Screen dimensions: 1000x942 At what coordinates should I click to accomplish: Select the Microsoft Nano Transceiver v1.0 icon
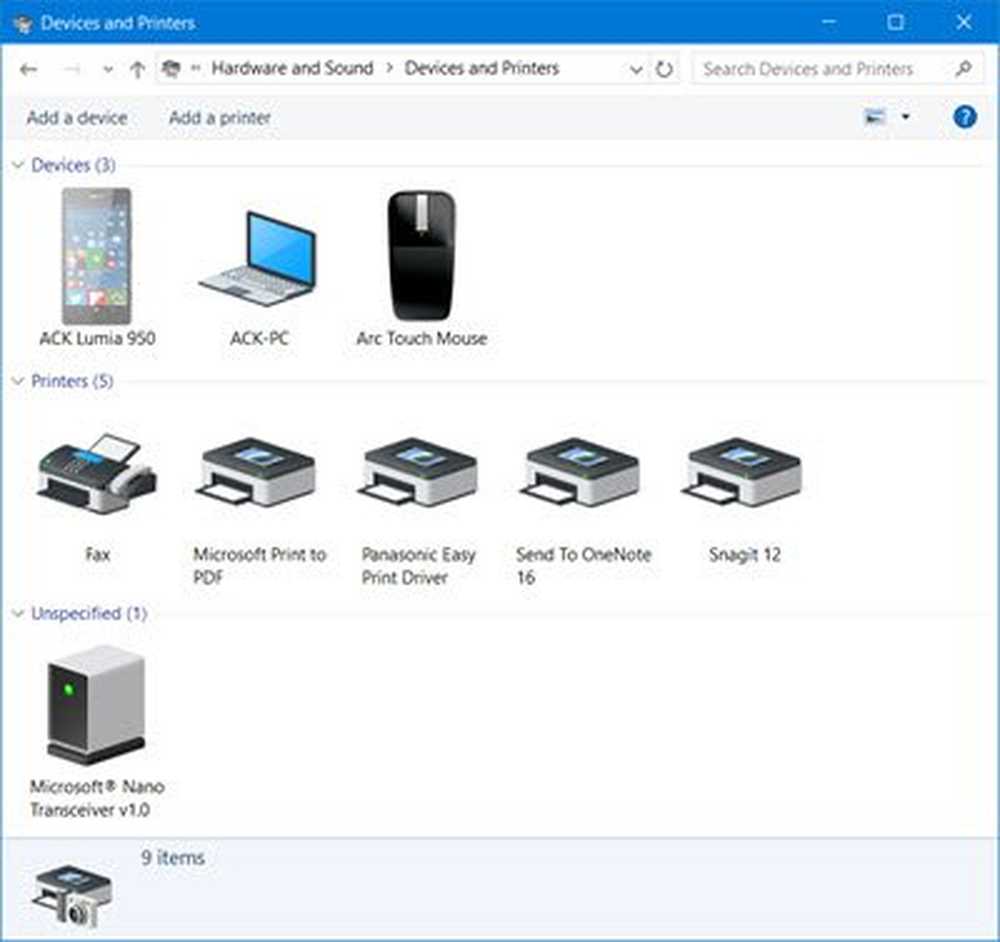point(96,705)
